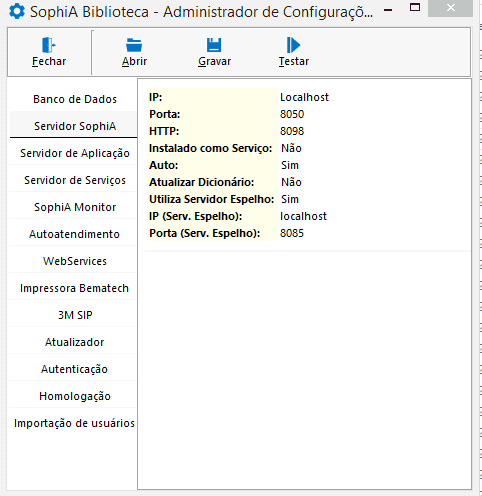This screenshot has height=496, width=482.
Task: Change Atualizar Dicionário value Não
Action: (291, 182)
